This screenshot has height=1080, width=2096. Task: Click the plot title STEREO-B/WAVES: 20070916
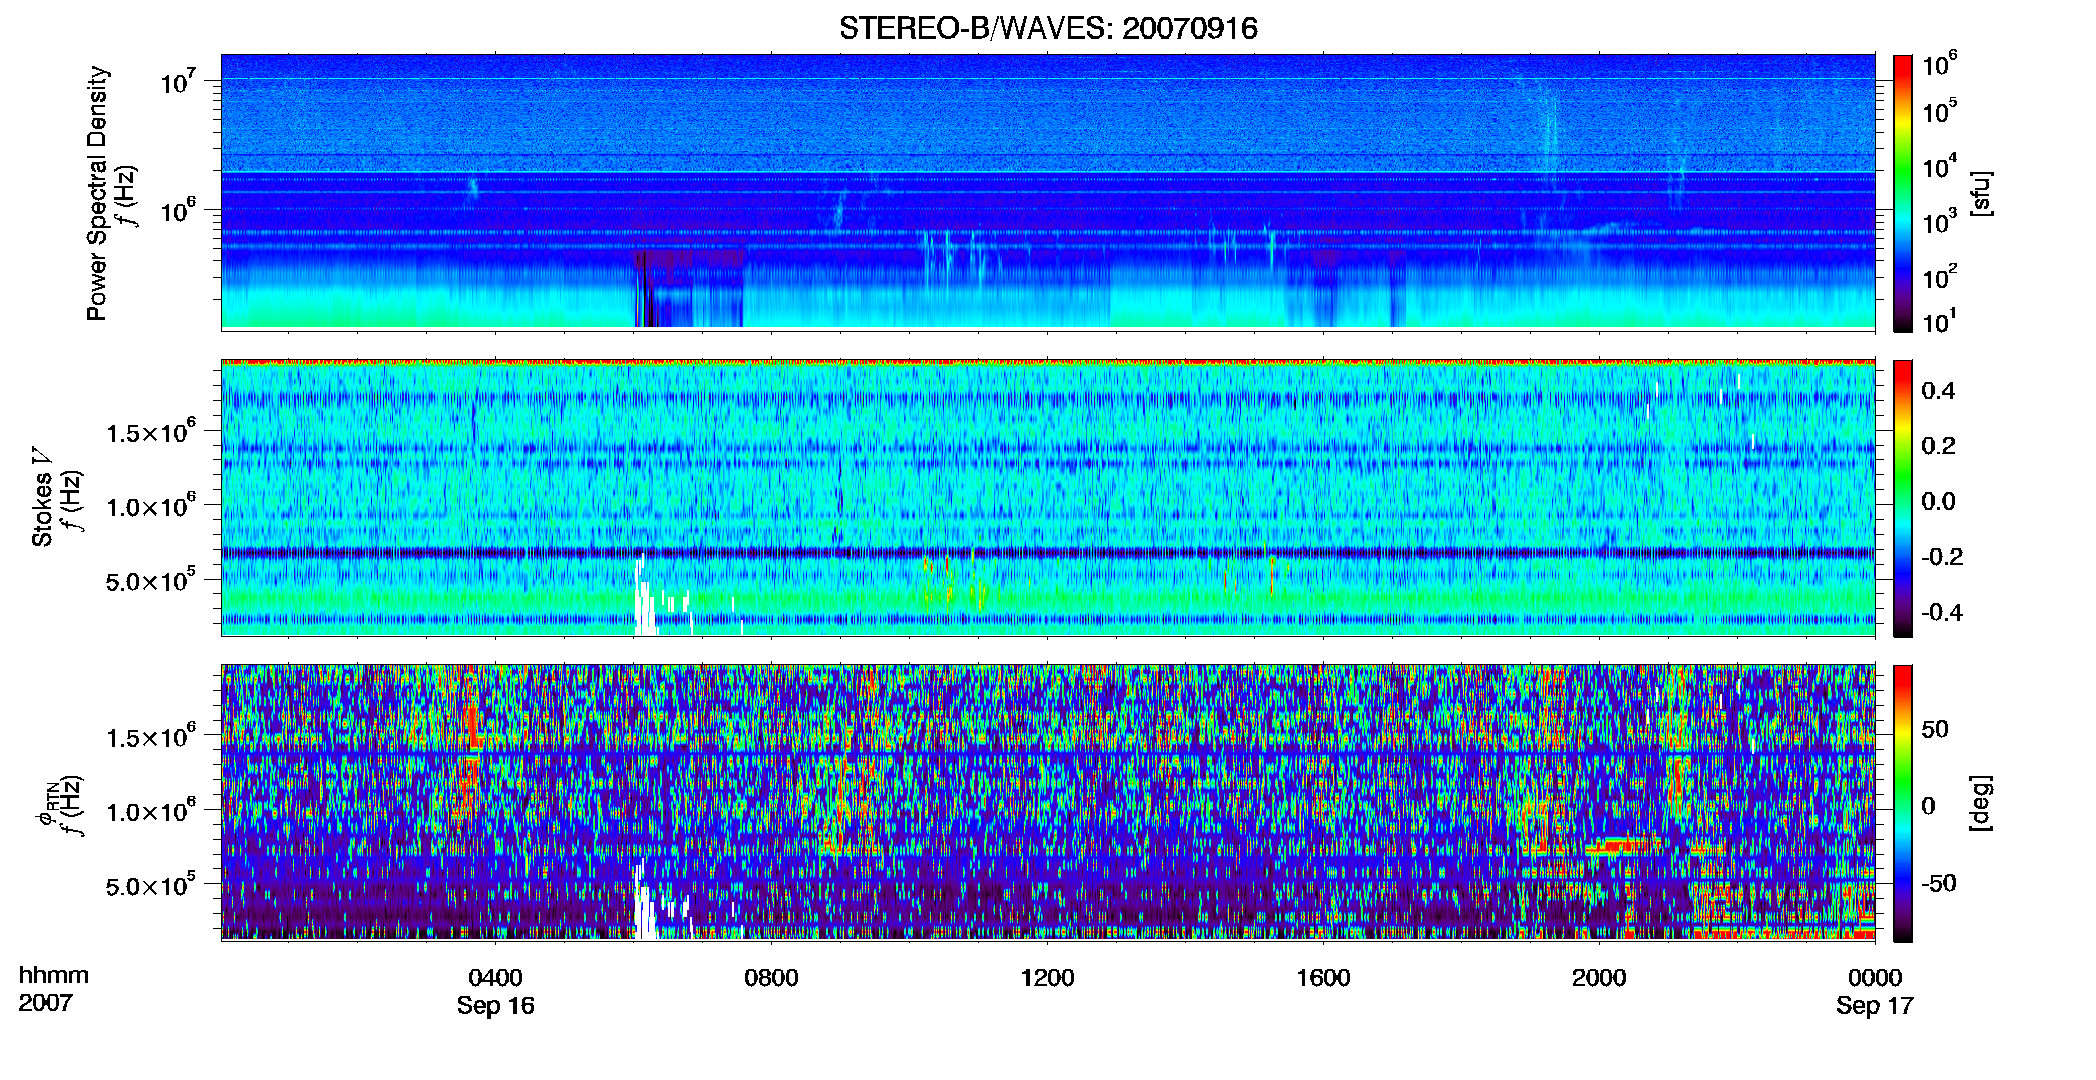(x=1048, y=28)
